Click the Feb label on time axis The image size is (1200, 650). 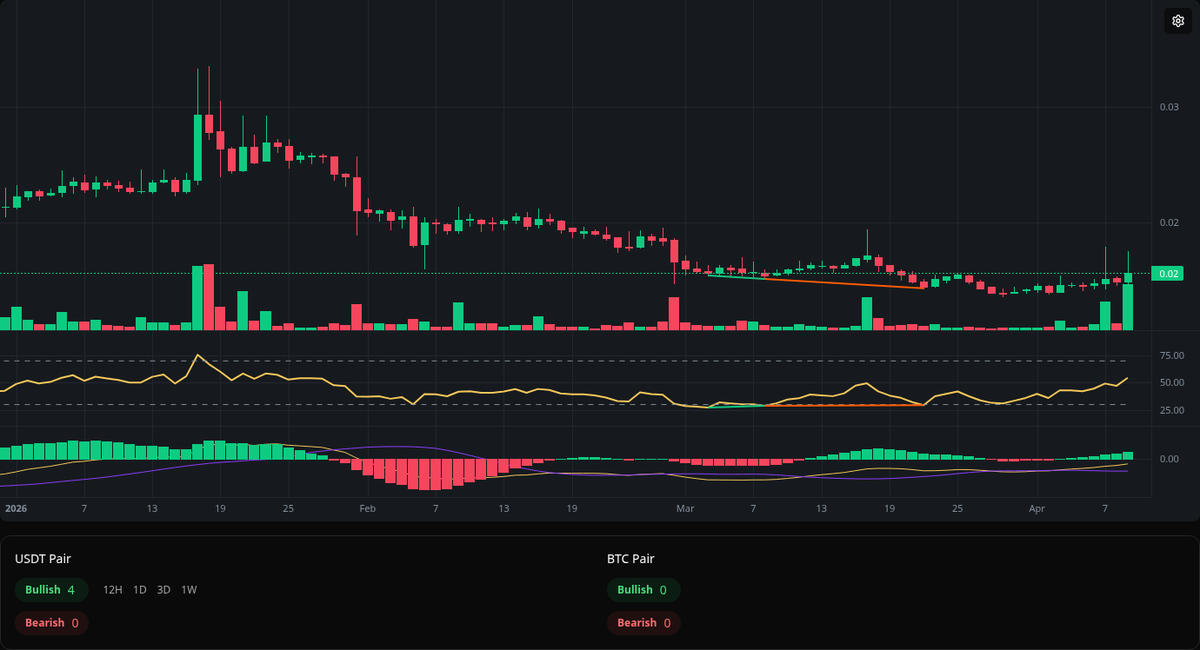[367, 509]
